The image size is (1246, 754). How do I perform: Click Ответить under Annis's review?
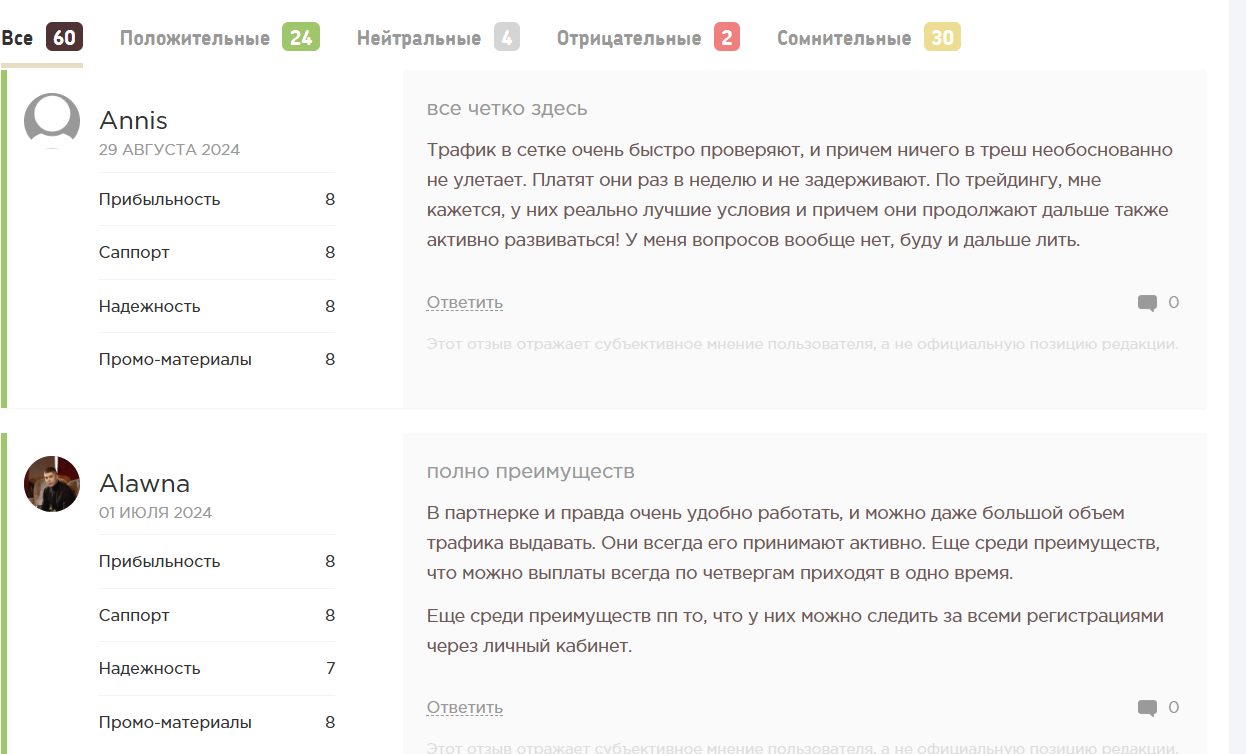tap(465, 303)
